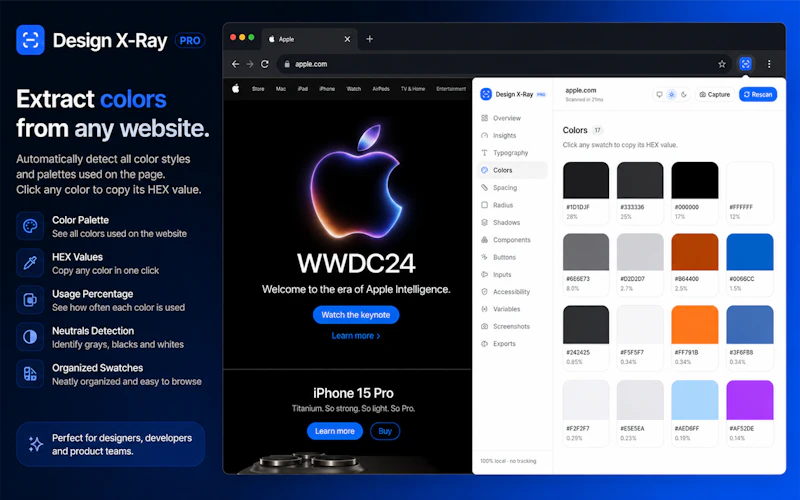Open the Spacing section

coord(513,187)
